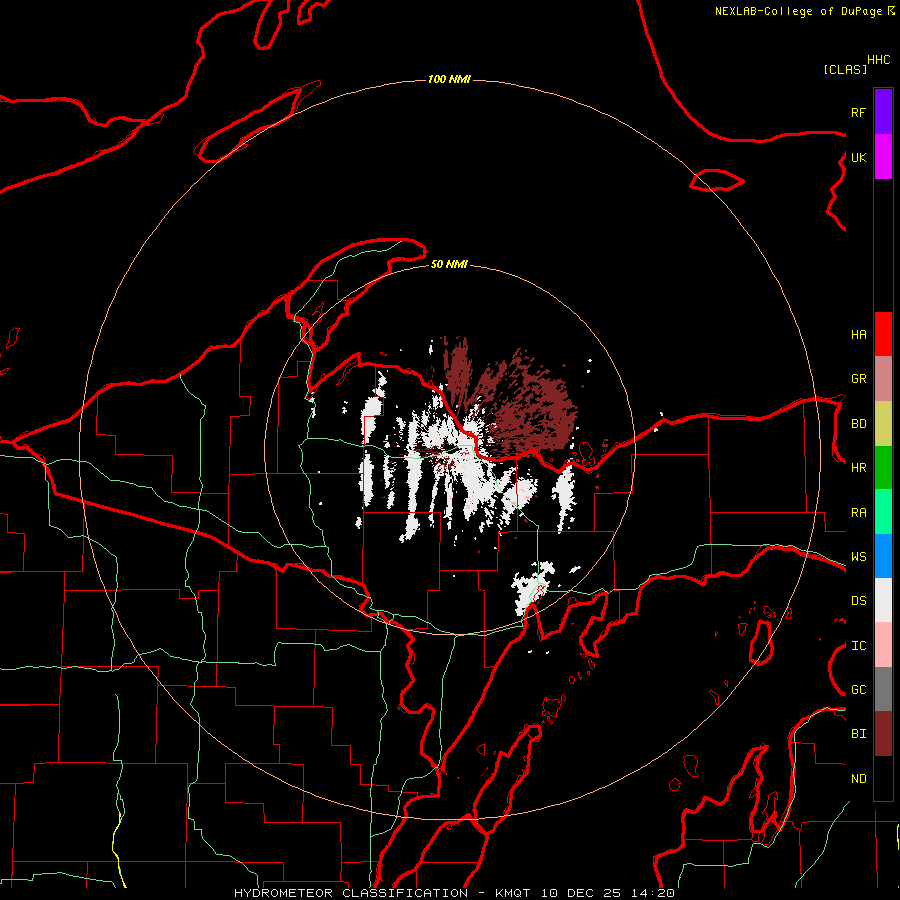Click the DS legend label

point(858,601)
